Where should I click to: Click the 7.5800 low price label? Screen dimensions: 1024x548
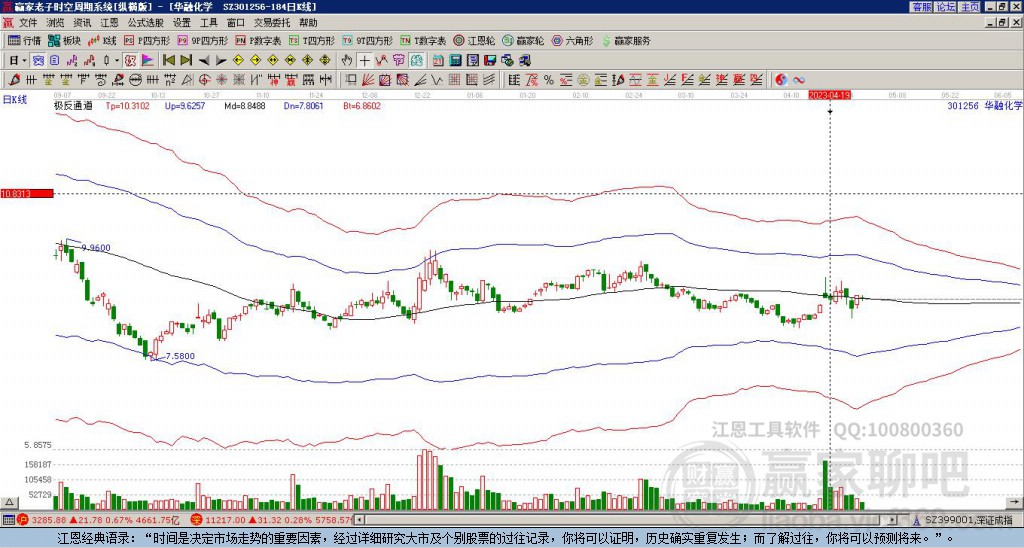pos(180,356)
